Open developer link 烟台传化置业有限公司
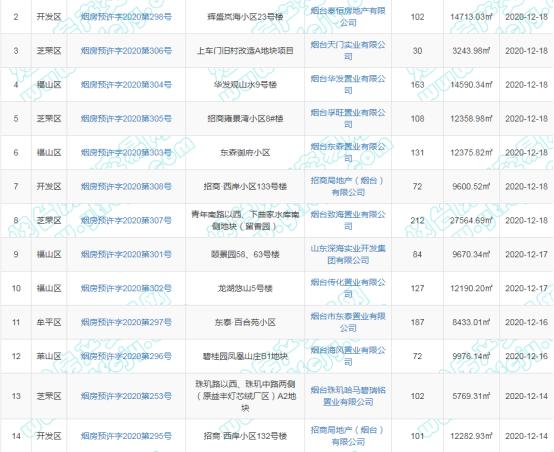This screenshot has width=554, height=452. click(x=348, y=288)
